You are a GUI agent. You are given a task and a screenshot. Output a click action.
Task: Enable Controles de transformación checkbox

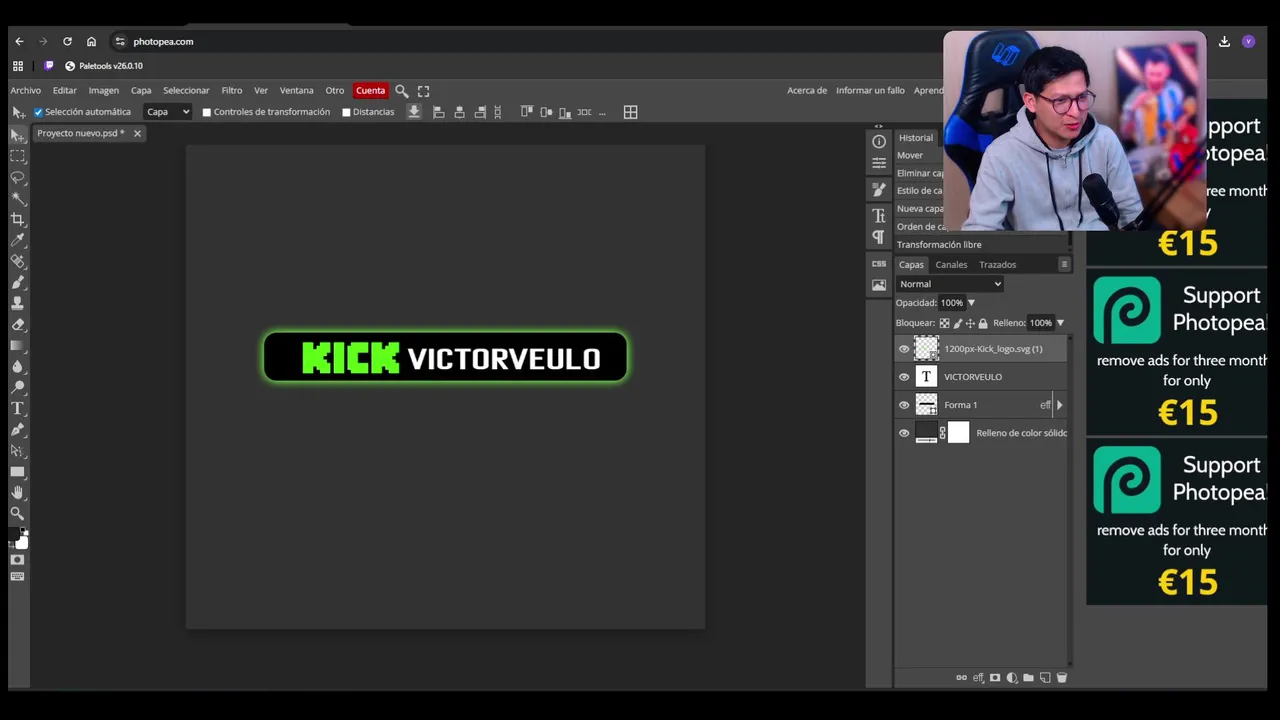pos(207,112)
